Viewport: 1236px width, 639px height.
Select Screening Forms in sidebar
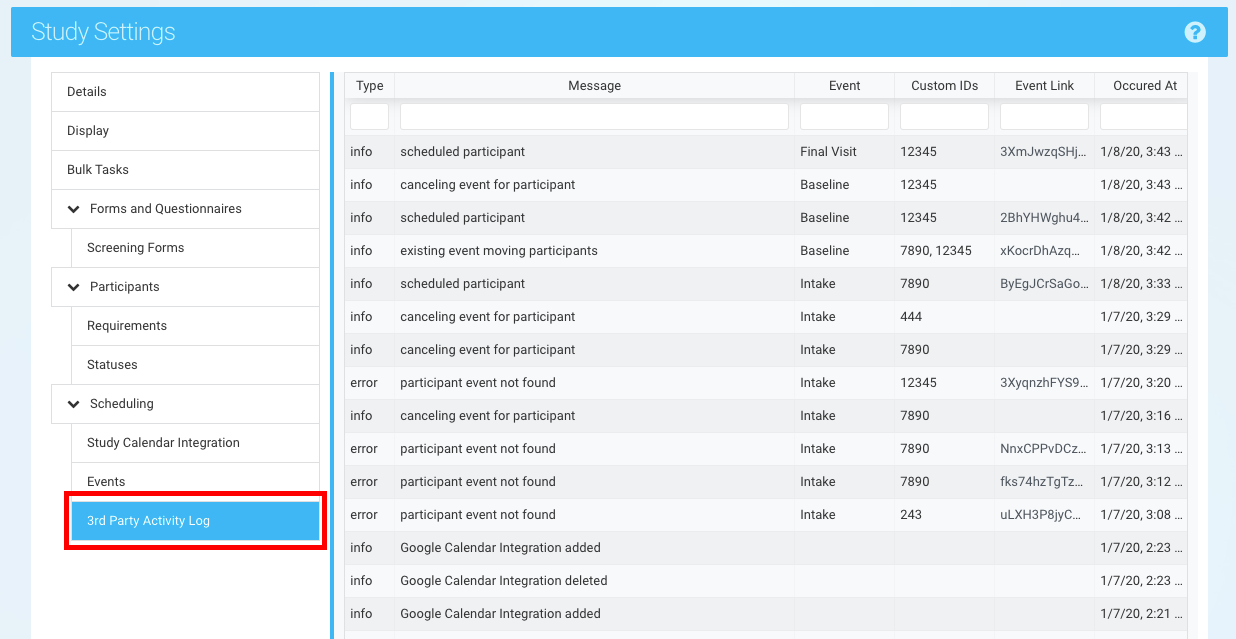click(136, 248)
